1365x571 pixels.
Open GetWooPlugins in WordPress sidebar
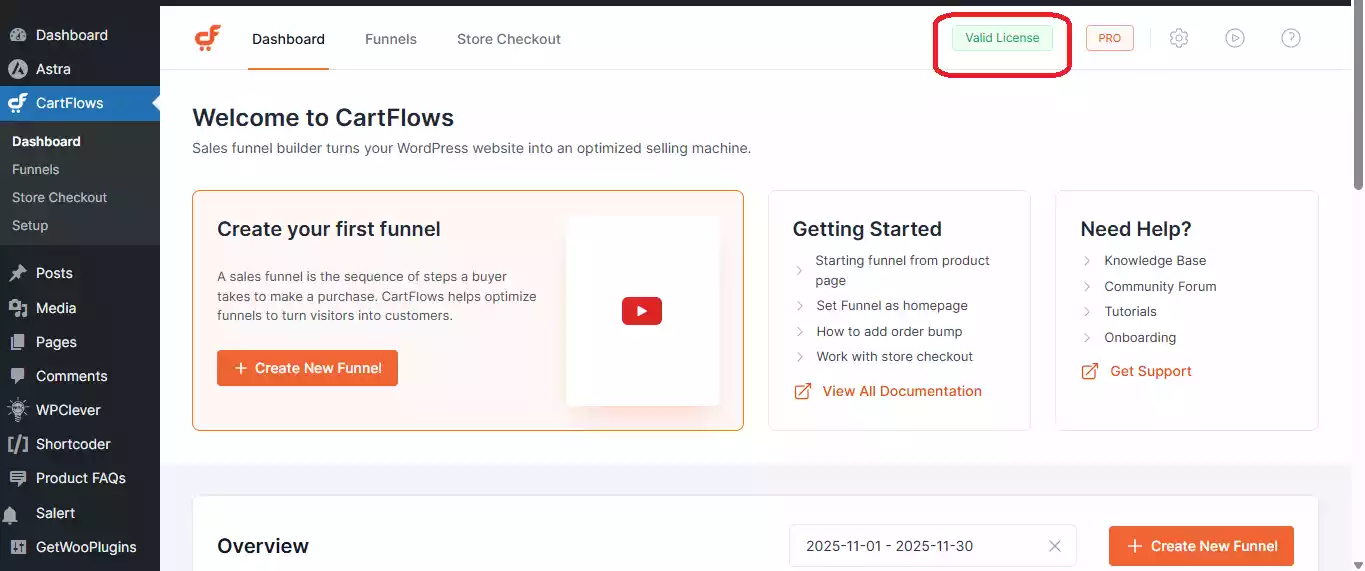(x=86, y=547)
